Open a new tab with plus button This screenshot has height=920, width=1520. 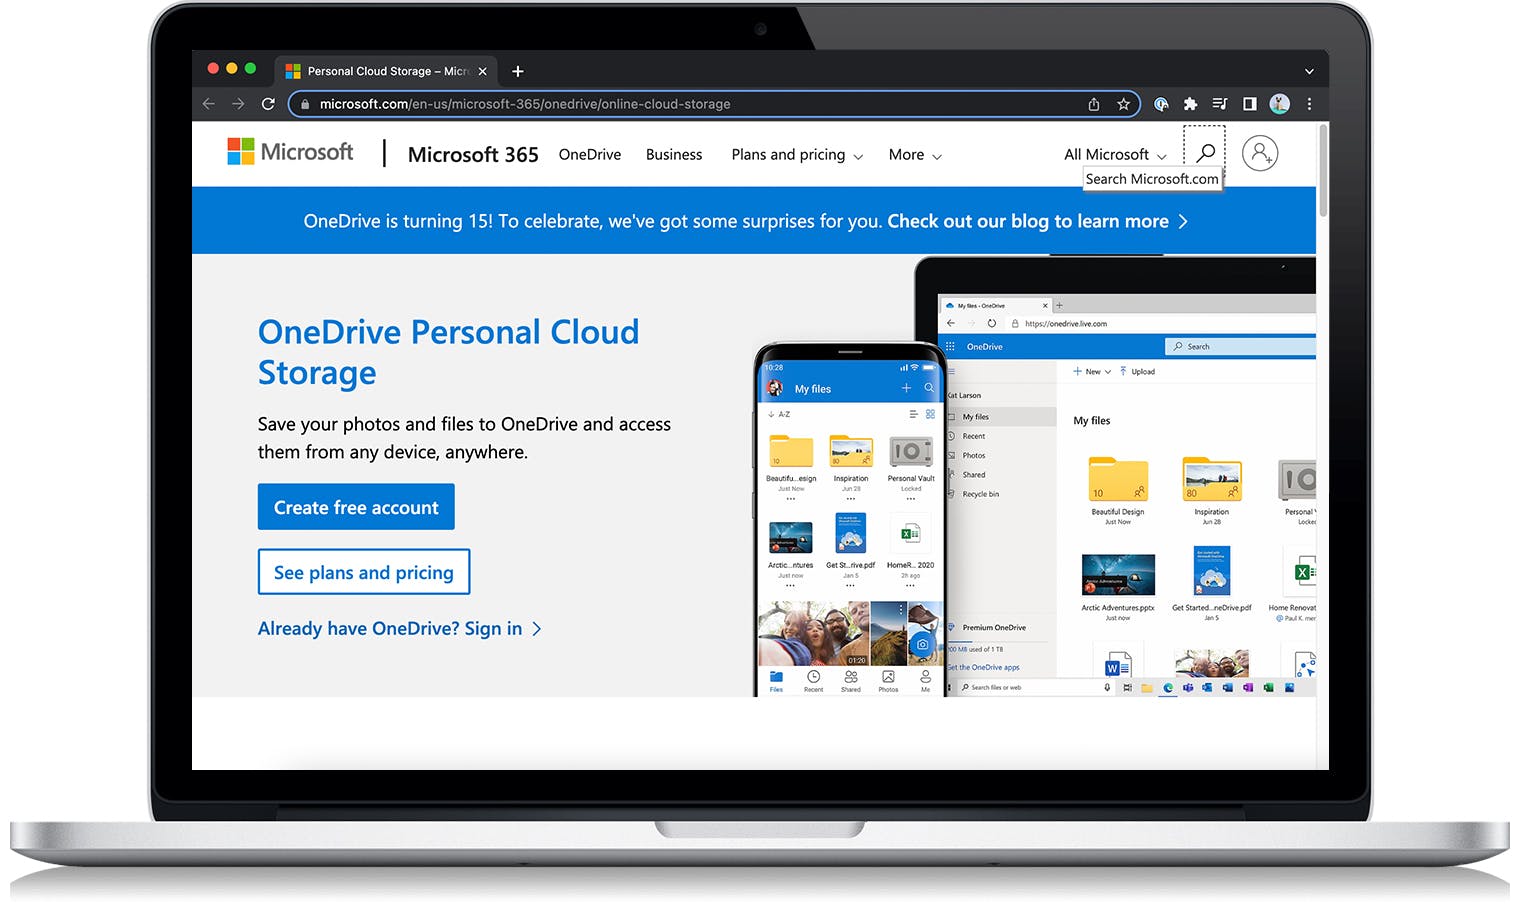[x=517, y=71]
